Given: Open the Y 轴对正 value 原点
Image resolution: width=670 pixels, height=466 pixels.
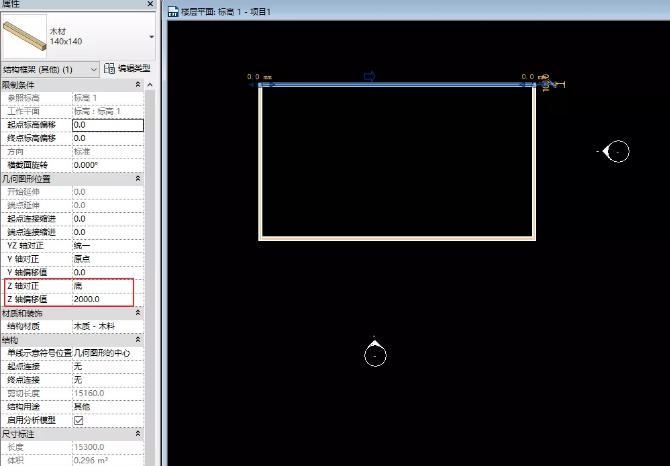Looking at the screenshot, I should coord(108,259).
